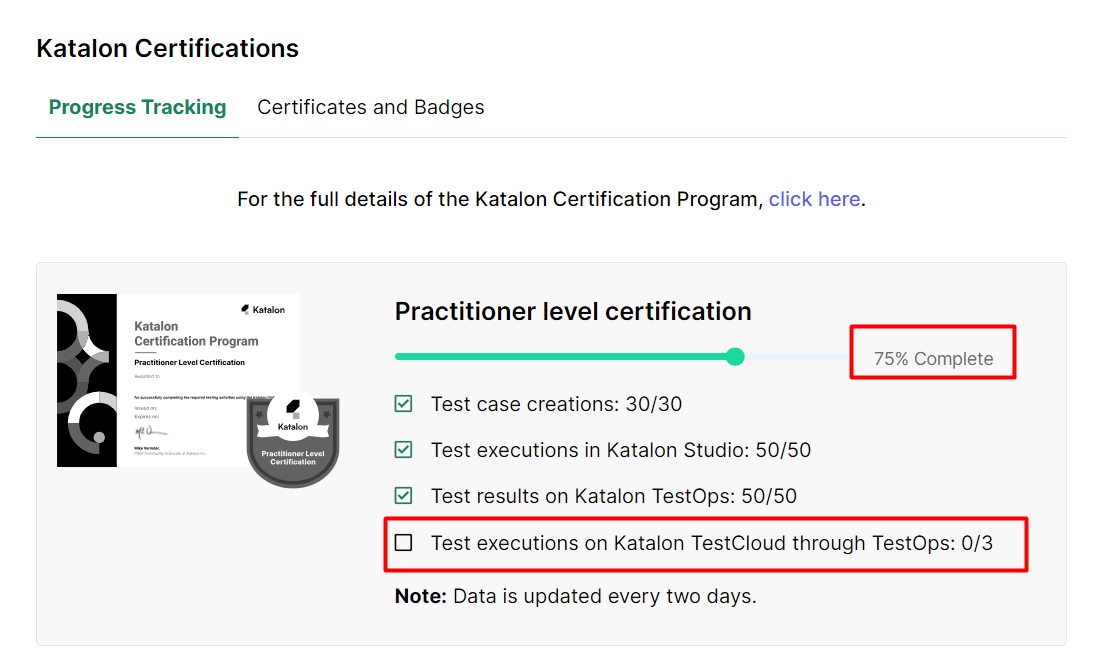
Task: Follow the "click here" program details link
Action: 814,199
